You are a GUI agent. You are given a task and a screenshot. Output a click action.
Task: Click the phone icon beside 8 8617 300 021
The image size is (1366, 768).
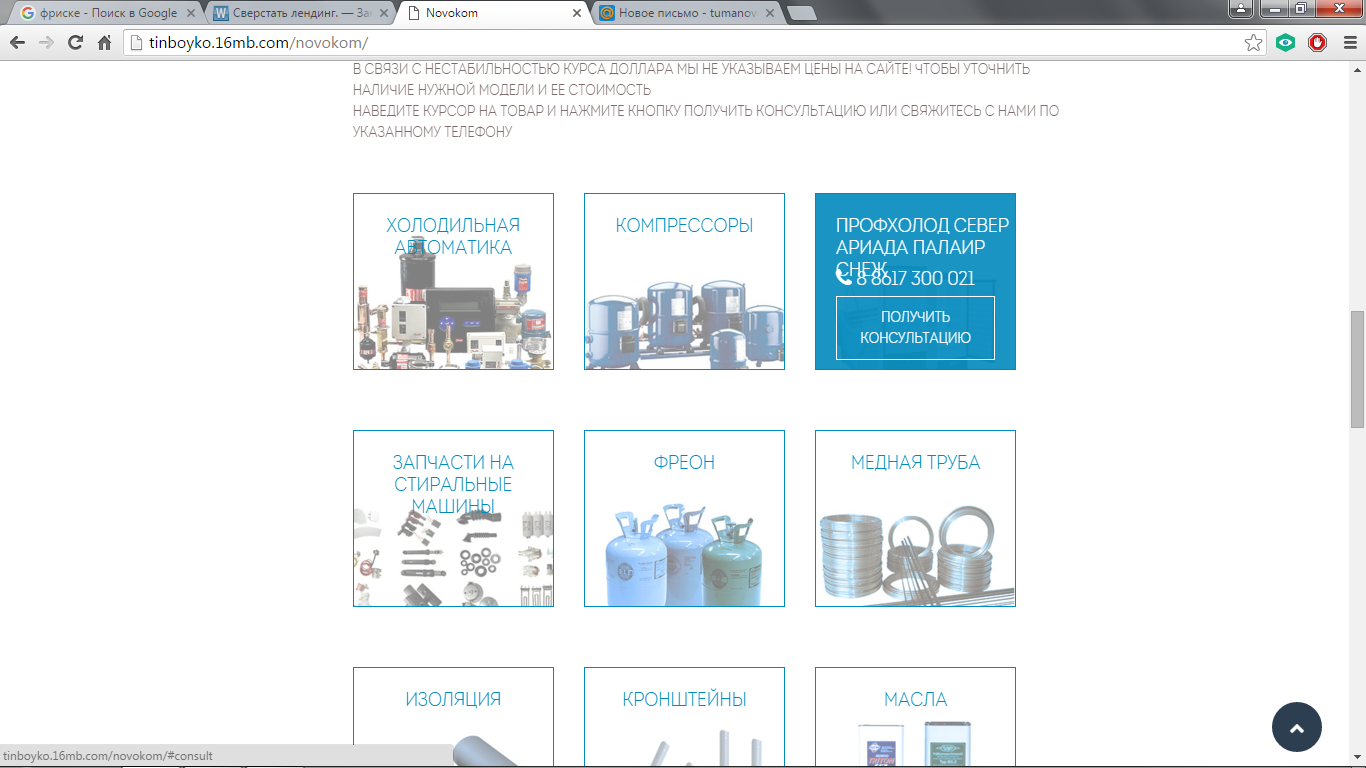point(844,277)
